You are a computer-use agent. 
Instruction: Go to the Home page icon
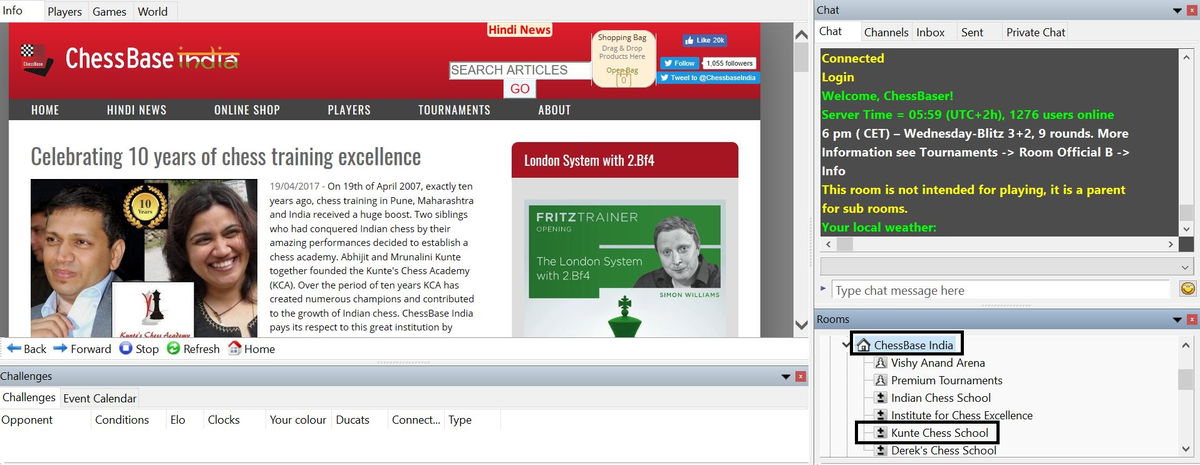click(x=235, y=349)
